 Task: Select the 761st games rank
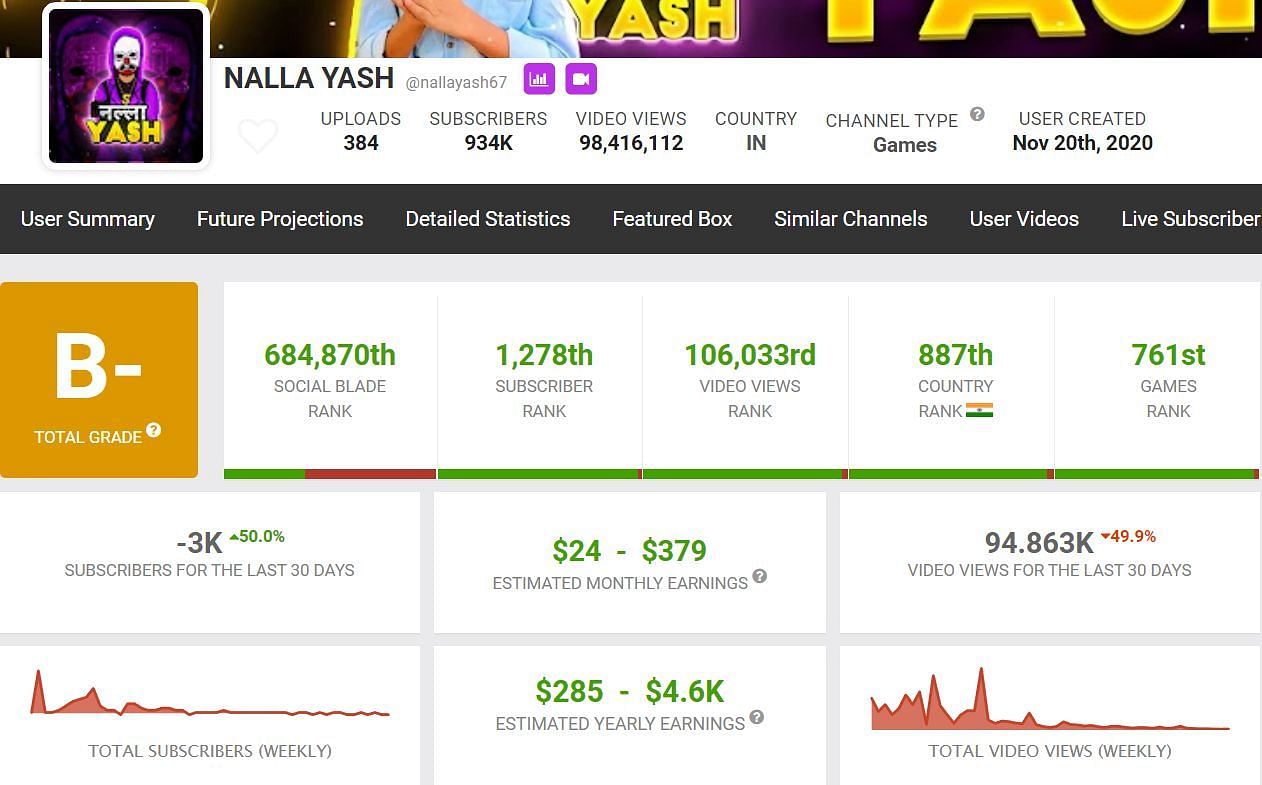tap(1168, 355)
